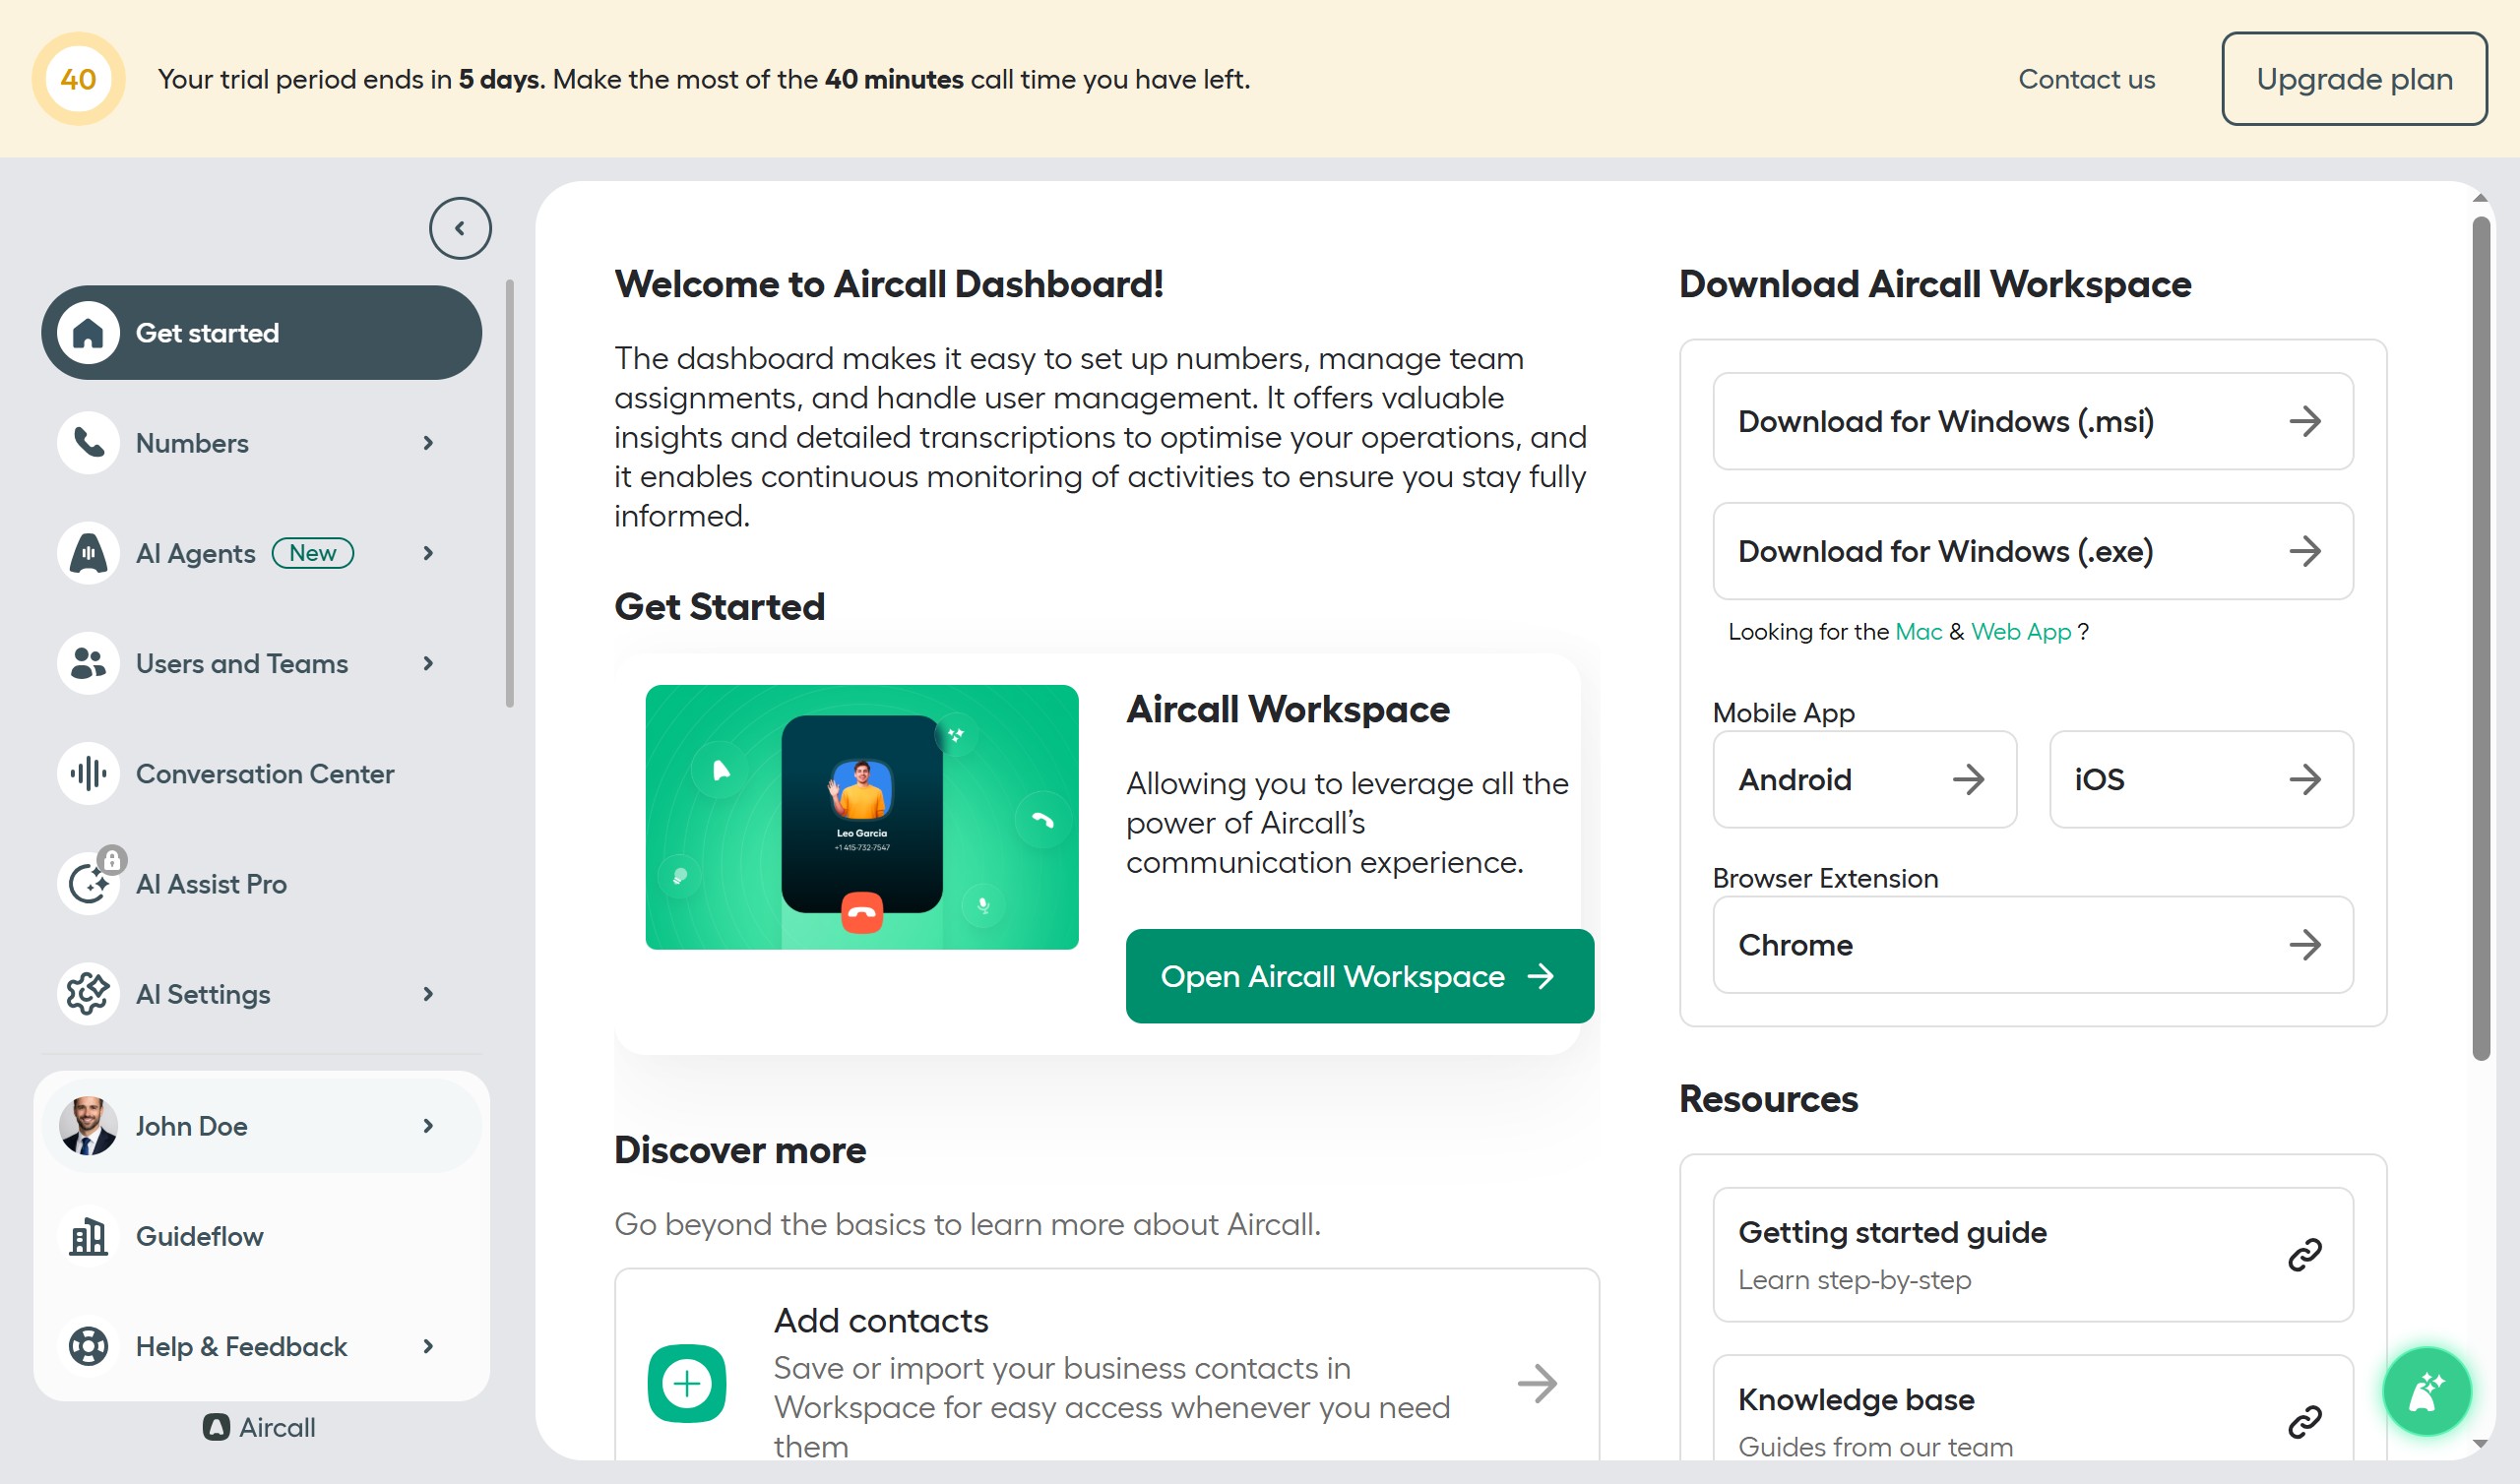Click the arrow on Download for Windows (.msi)
The image size is (2520, 1484).
click(2305, 421)
